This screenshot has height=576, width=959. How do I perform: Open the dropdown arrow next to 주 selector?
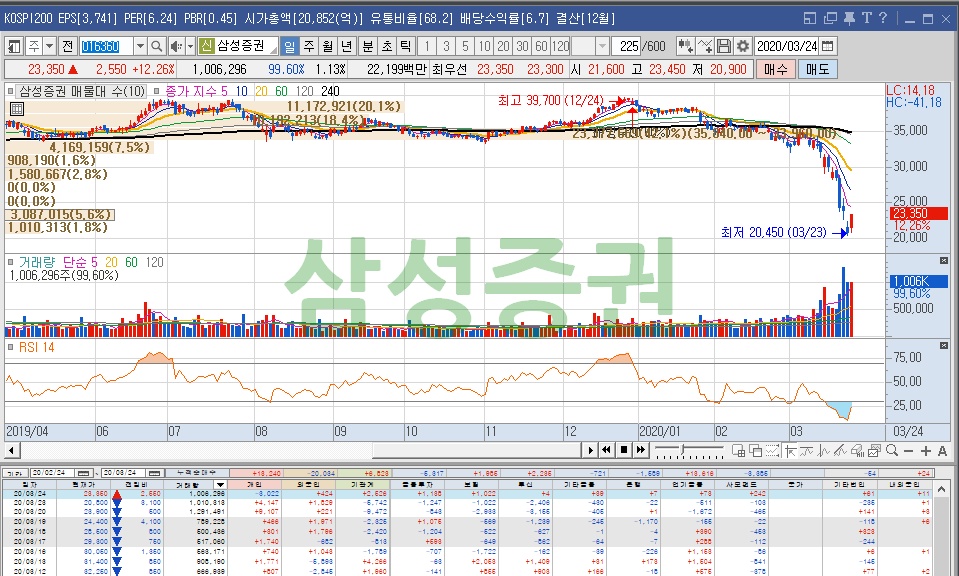(x=50, y=46)
